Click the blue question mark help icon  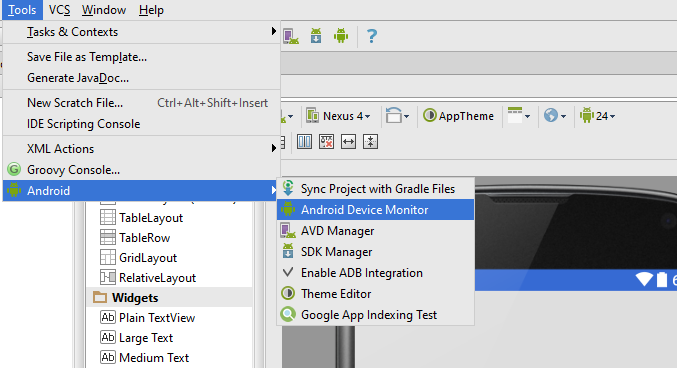tap(372, 36)
